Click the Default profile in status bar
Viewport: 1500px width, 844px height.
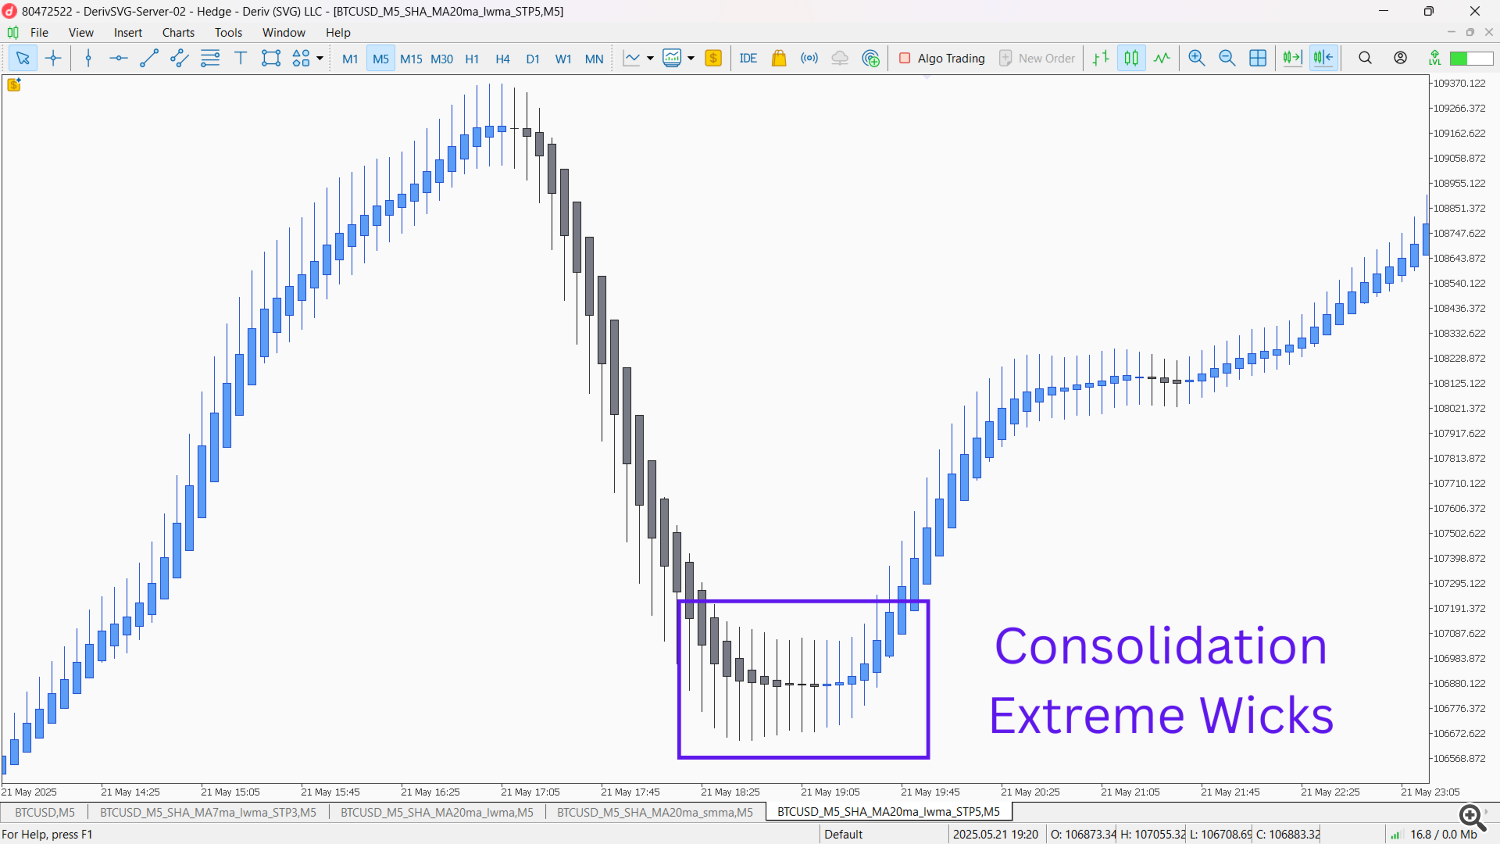(843, 834)
